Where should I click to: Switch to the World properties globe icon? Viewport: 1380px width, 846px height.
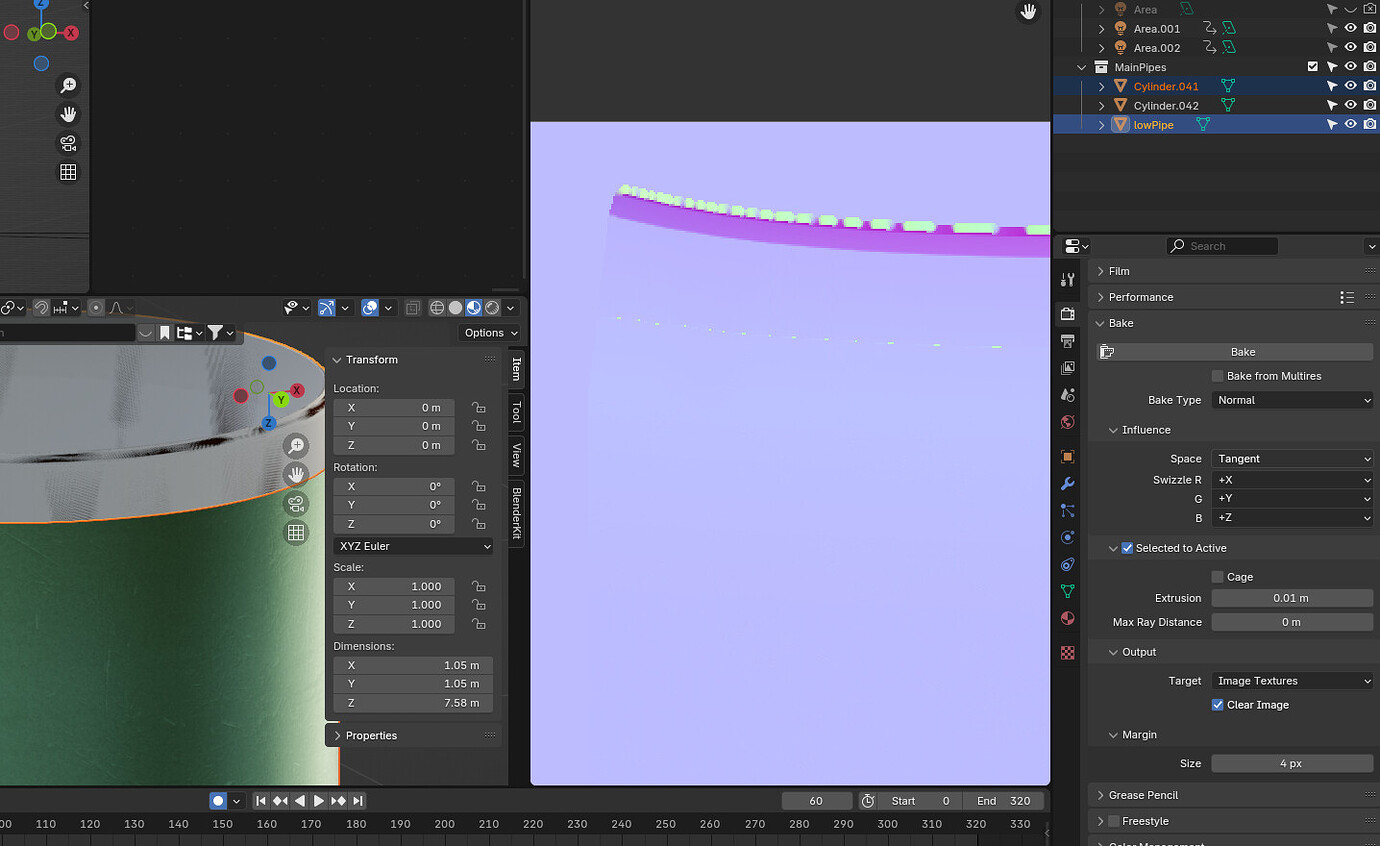click(1067, 422)
